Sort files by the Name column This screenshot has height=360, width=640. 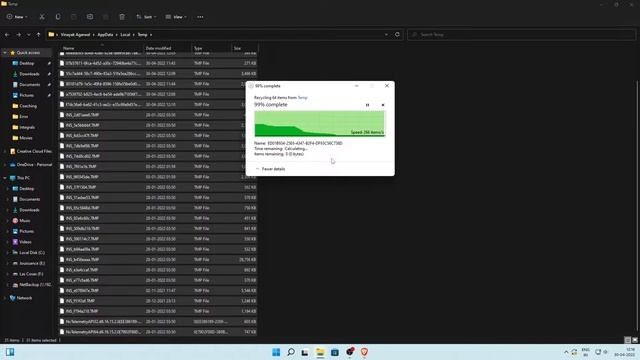pos(102,48)
